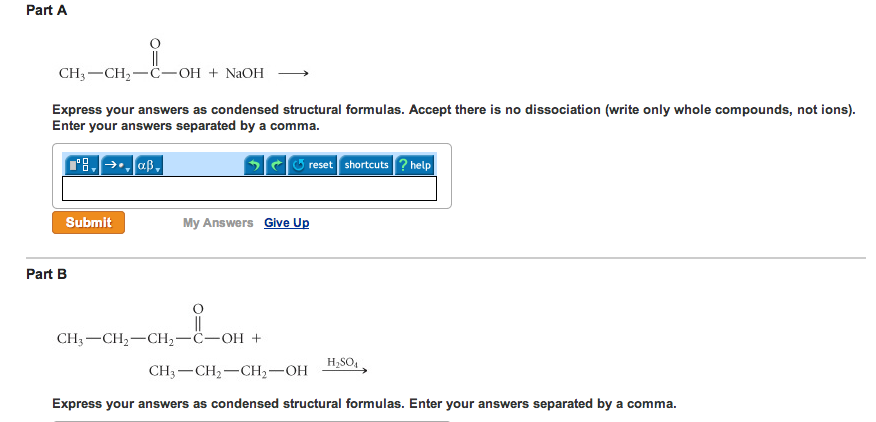This screenshot has height=422, width=876.
Task: Reset the answer editor
Action: coord(312,165)
